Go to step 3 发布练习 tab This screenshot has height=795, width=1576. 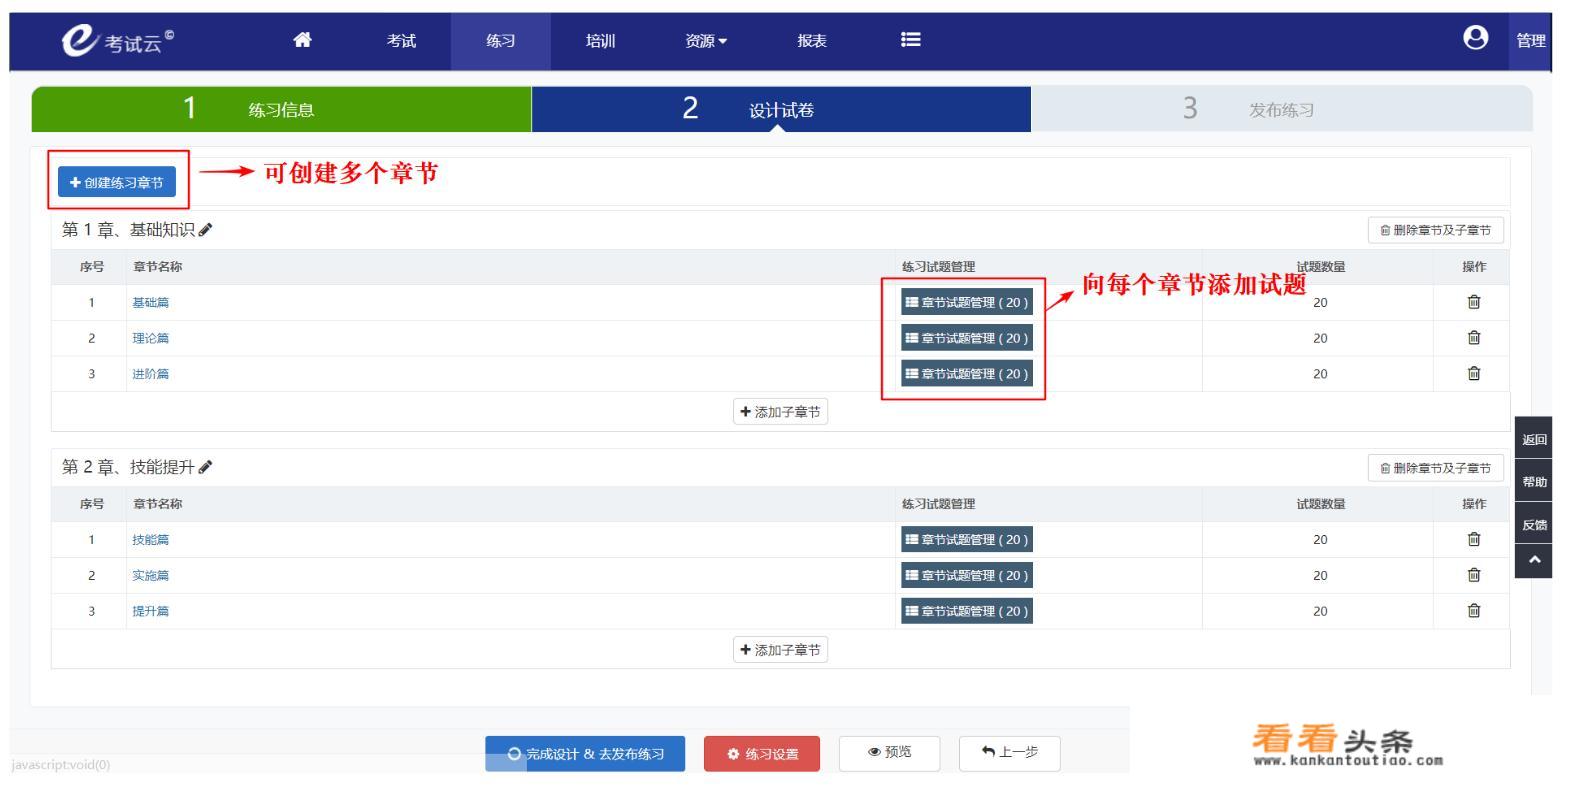pos(1281,109)
